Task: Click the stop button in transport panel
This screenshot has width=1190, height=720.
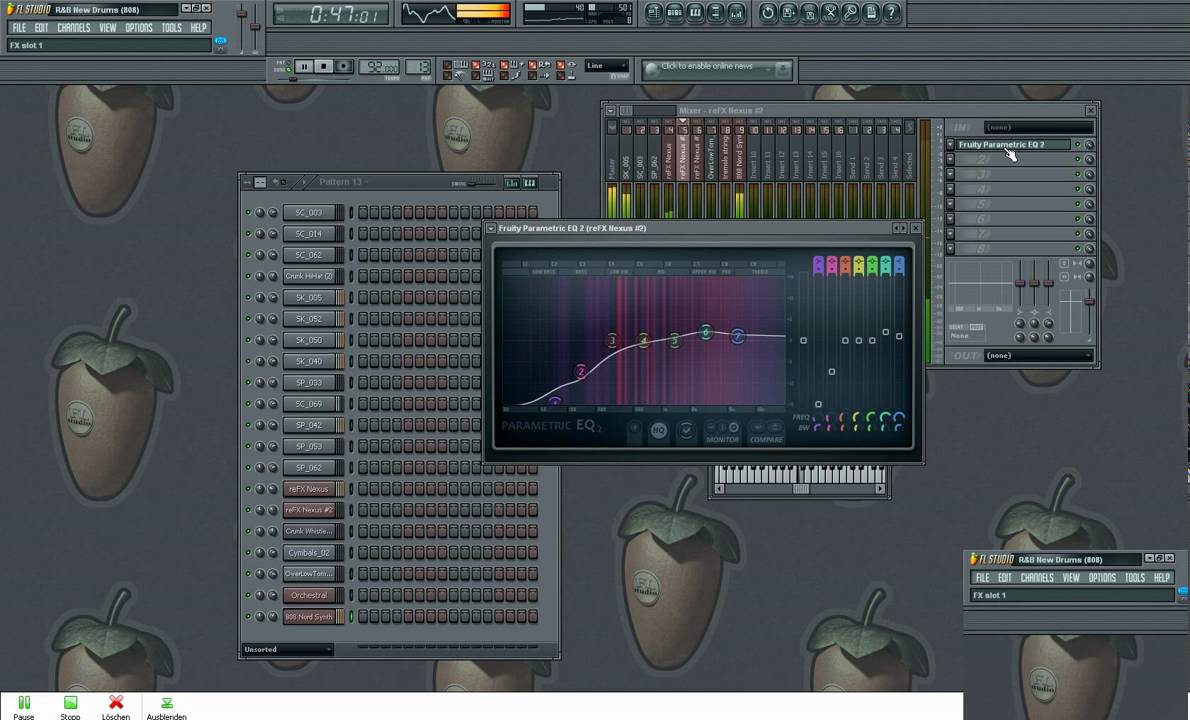Action: (x=323, y=67)
